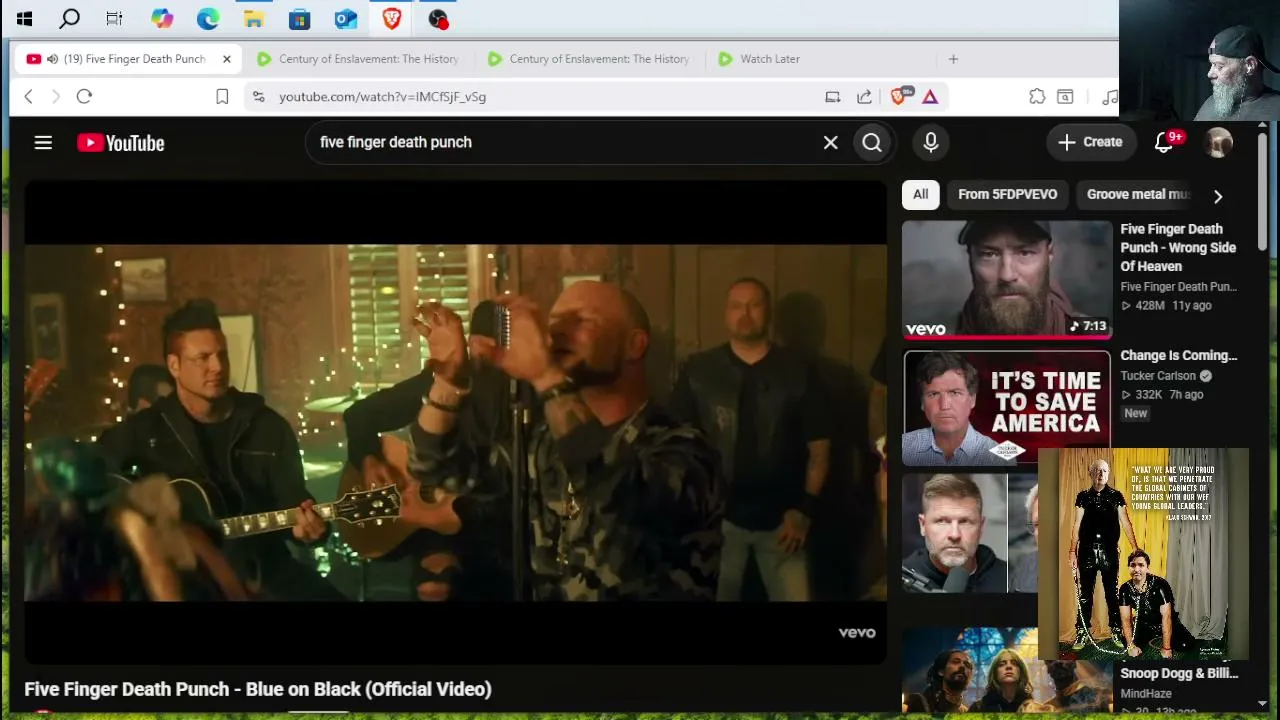
Task: Open File Explorer from the taskbar
Action: (254, 18)
